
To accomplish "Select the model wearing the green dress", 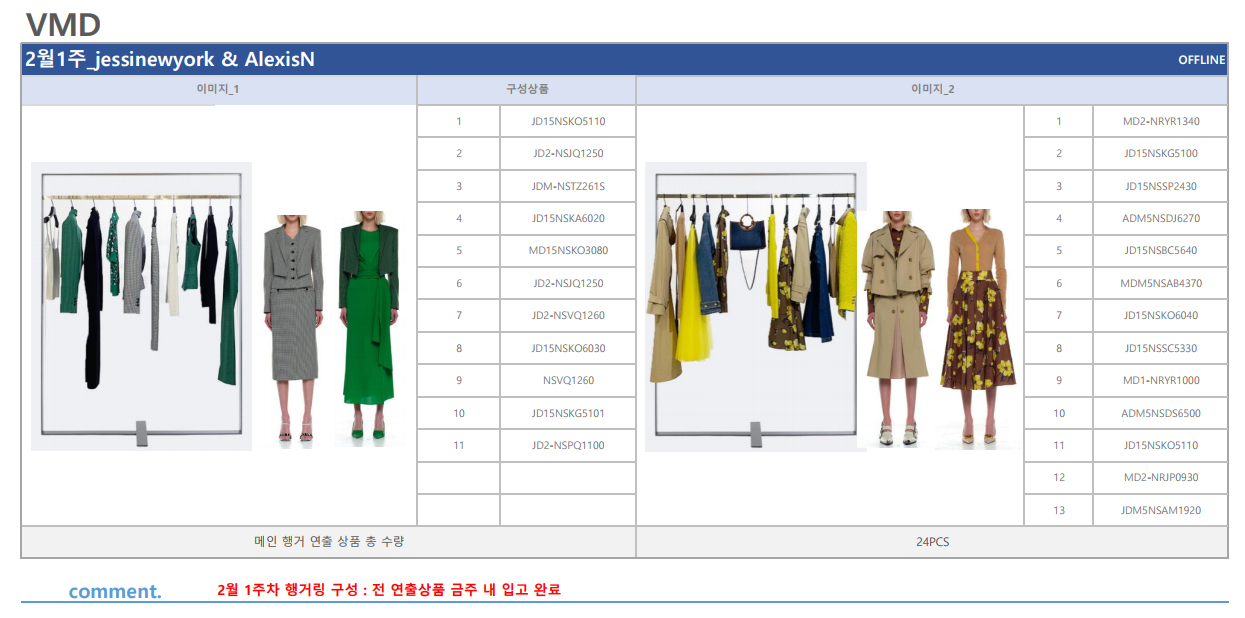I will tap(369, 325).
